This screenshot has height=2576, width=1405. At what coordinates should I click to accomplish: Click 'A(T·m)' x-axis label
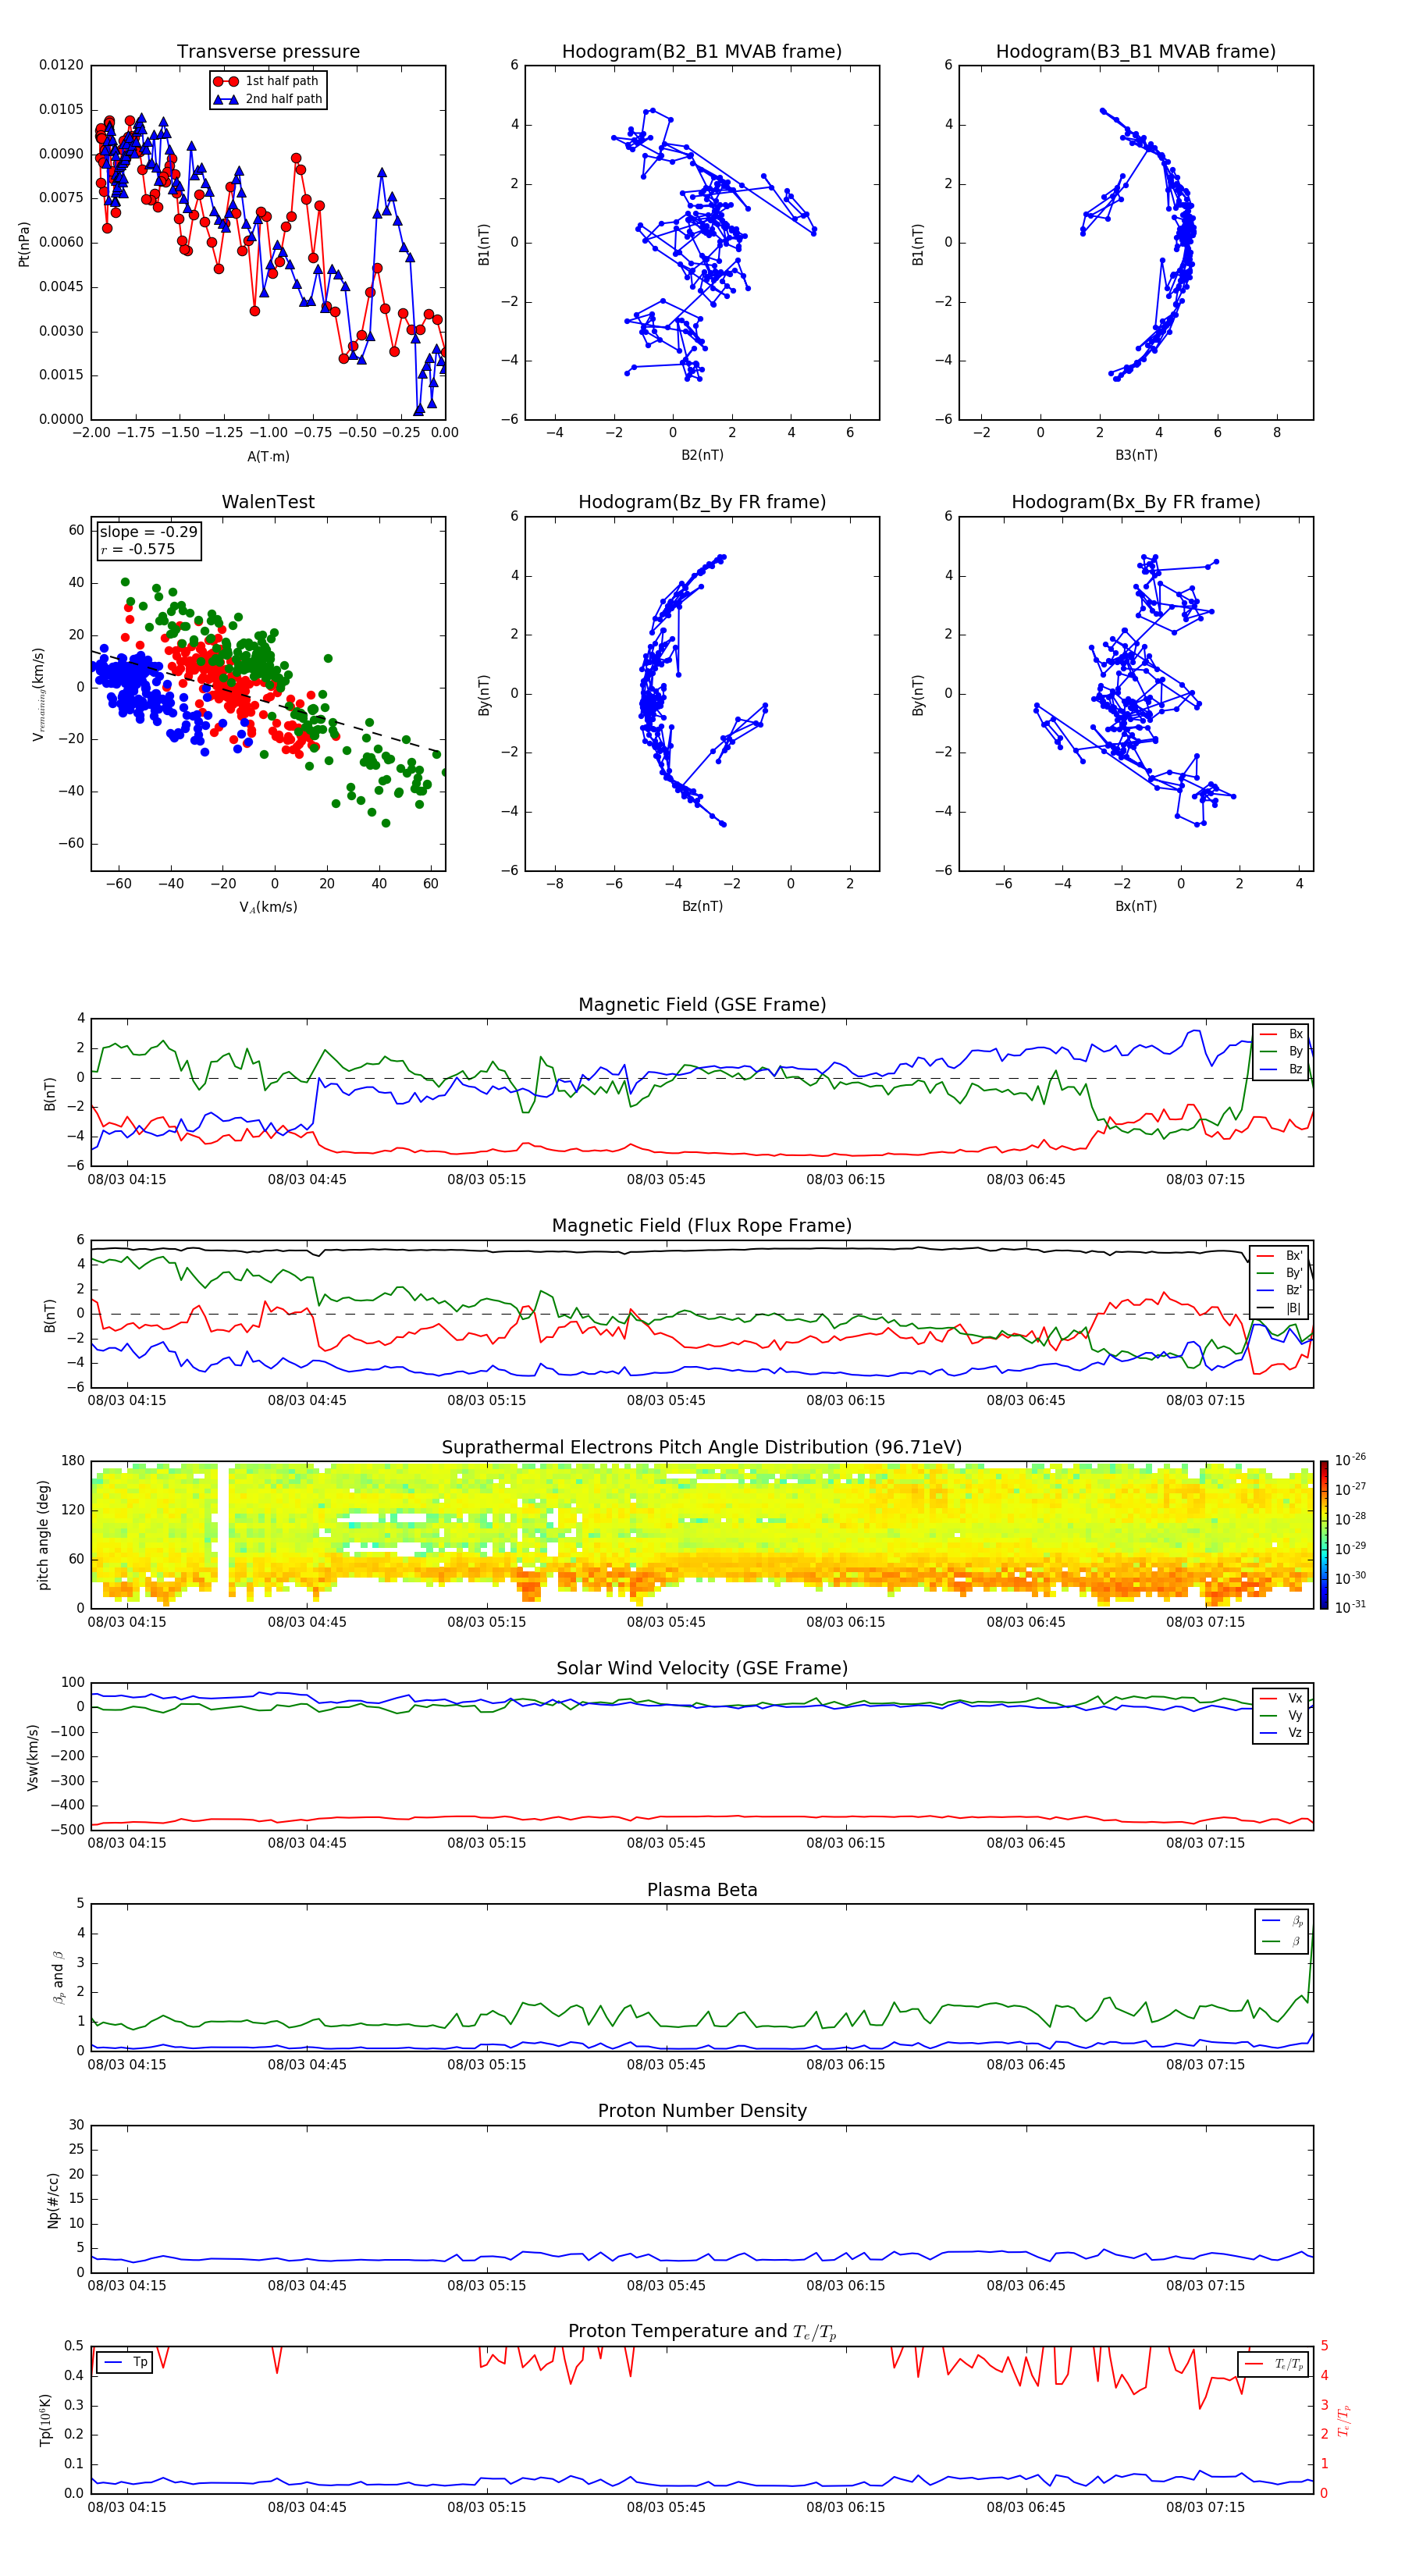click(x=268, y=457)
